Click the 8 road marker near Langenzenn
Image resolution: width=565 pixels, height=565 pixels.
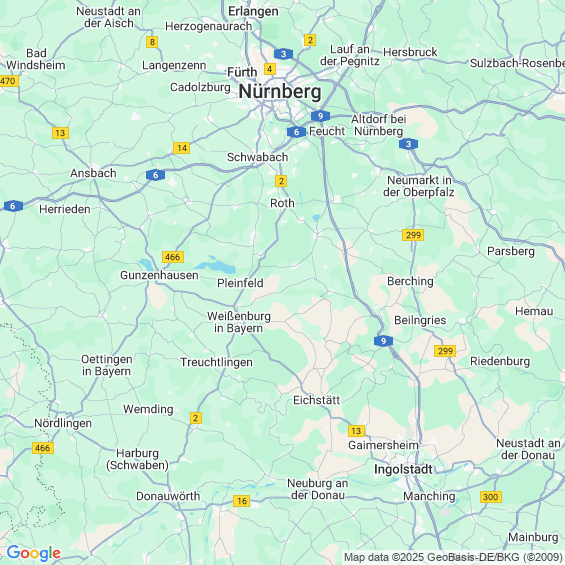tap(152, 42)
